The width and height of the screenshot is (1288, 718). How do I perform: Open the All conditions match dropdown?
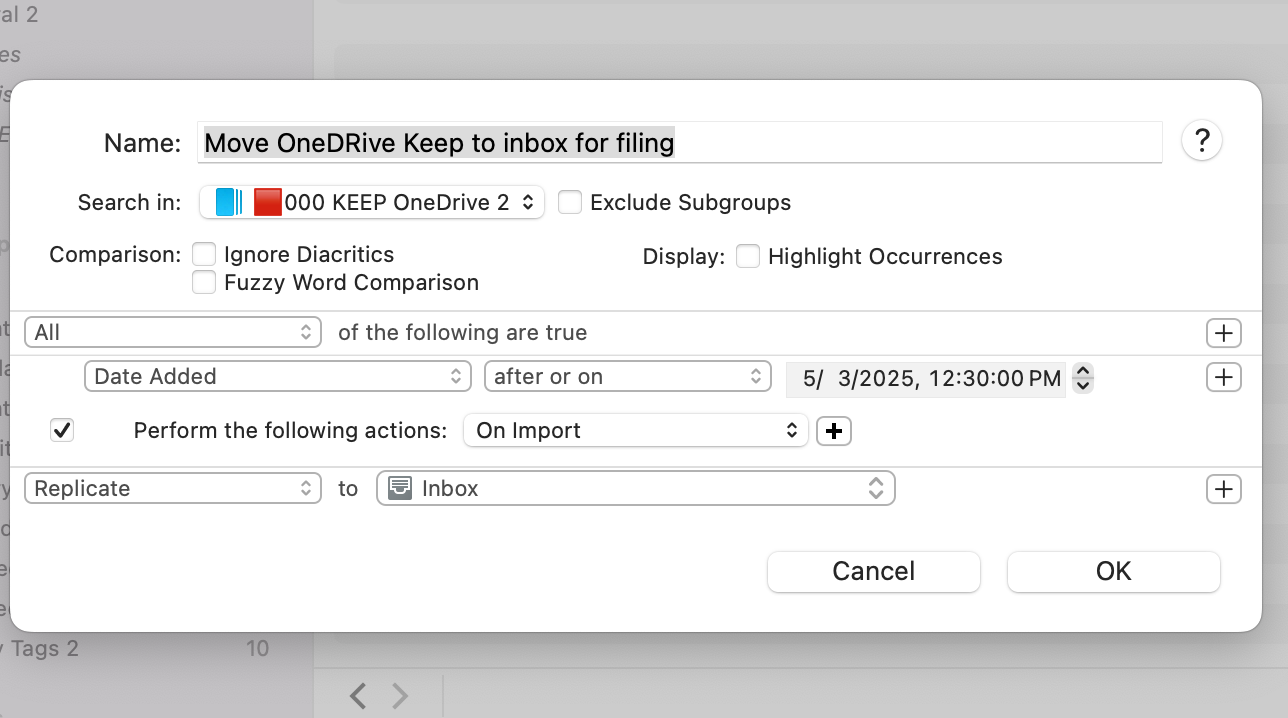[173, 333]
